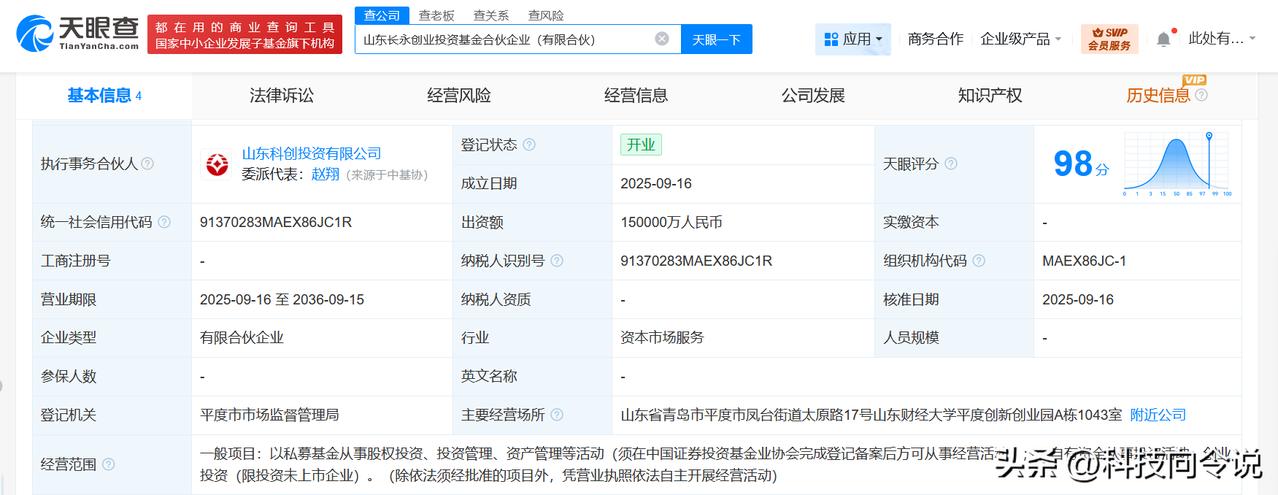Image resolution: width=1278 pixels, height=495 pixels.
Task: Click help icon next to 登记状态
Action: pos(529,145)
